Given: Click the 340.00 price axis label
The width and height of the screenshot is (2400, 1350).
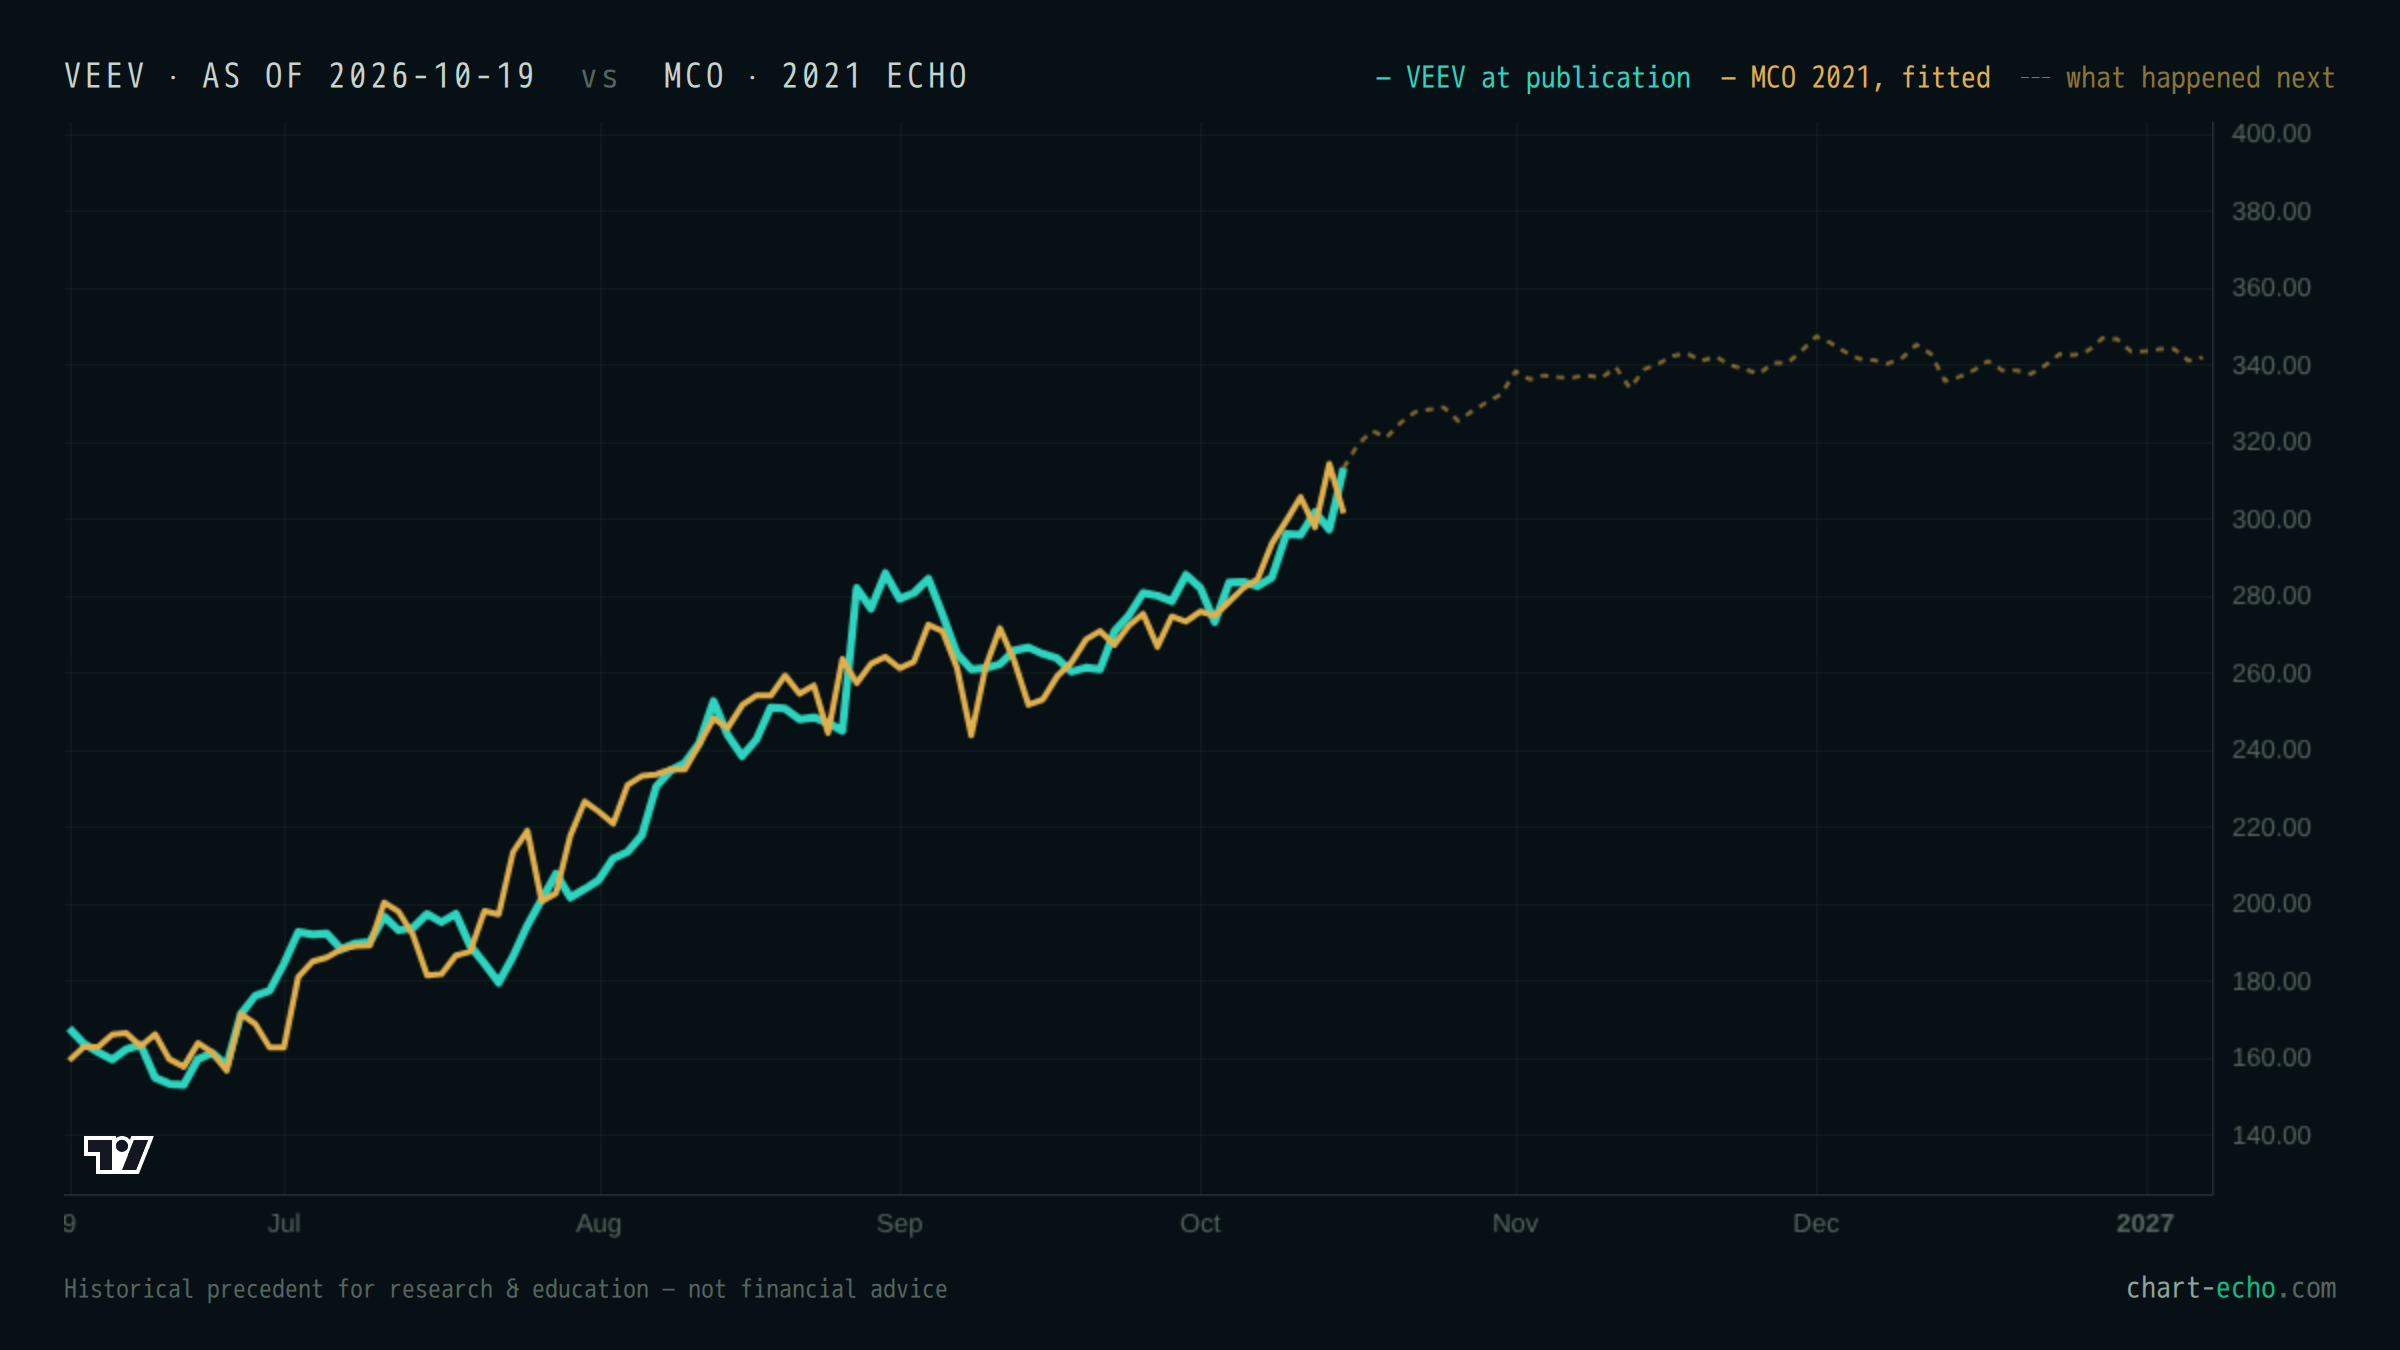Looking at the screenshot, I should click(2271, 366).
